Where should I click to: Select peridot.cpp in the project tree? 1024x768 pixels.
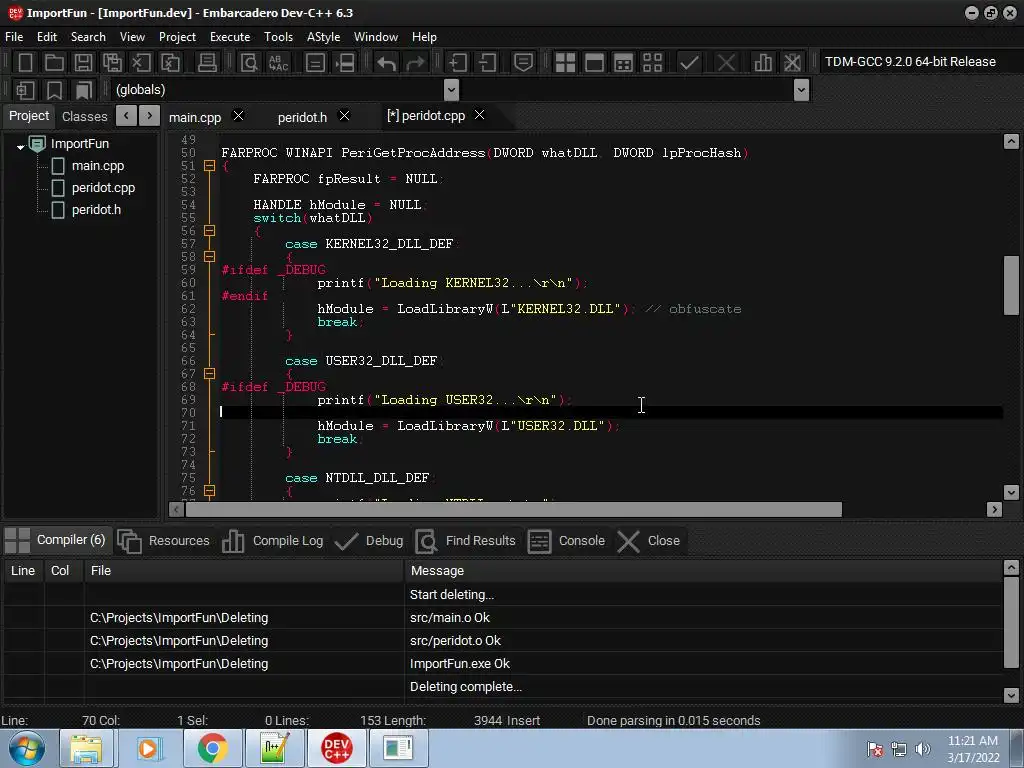[x=103, y=188]
